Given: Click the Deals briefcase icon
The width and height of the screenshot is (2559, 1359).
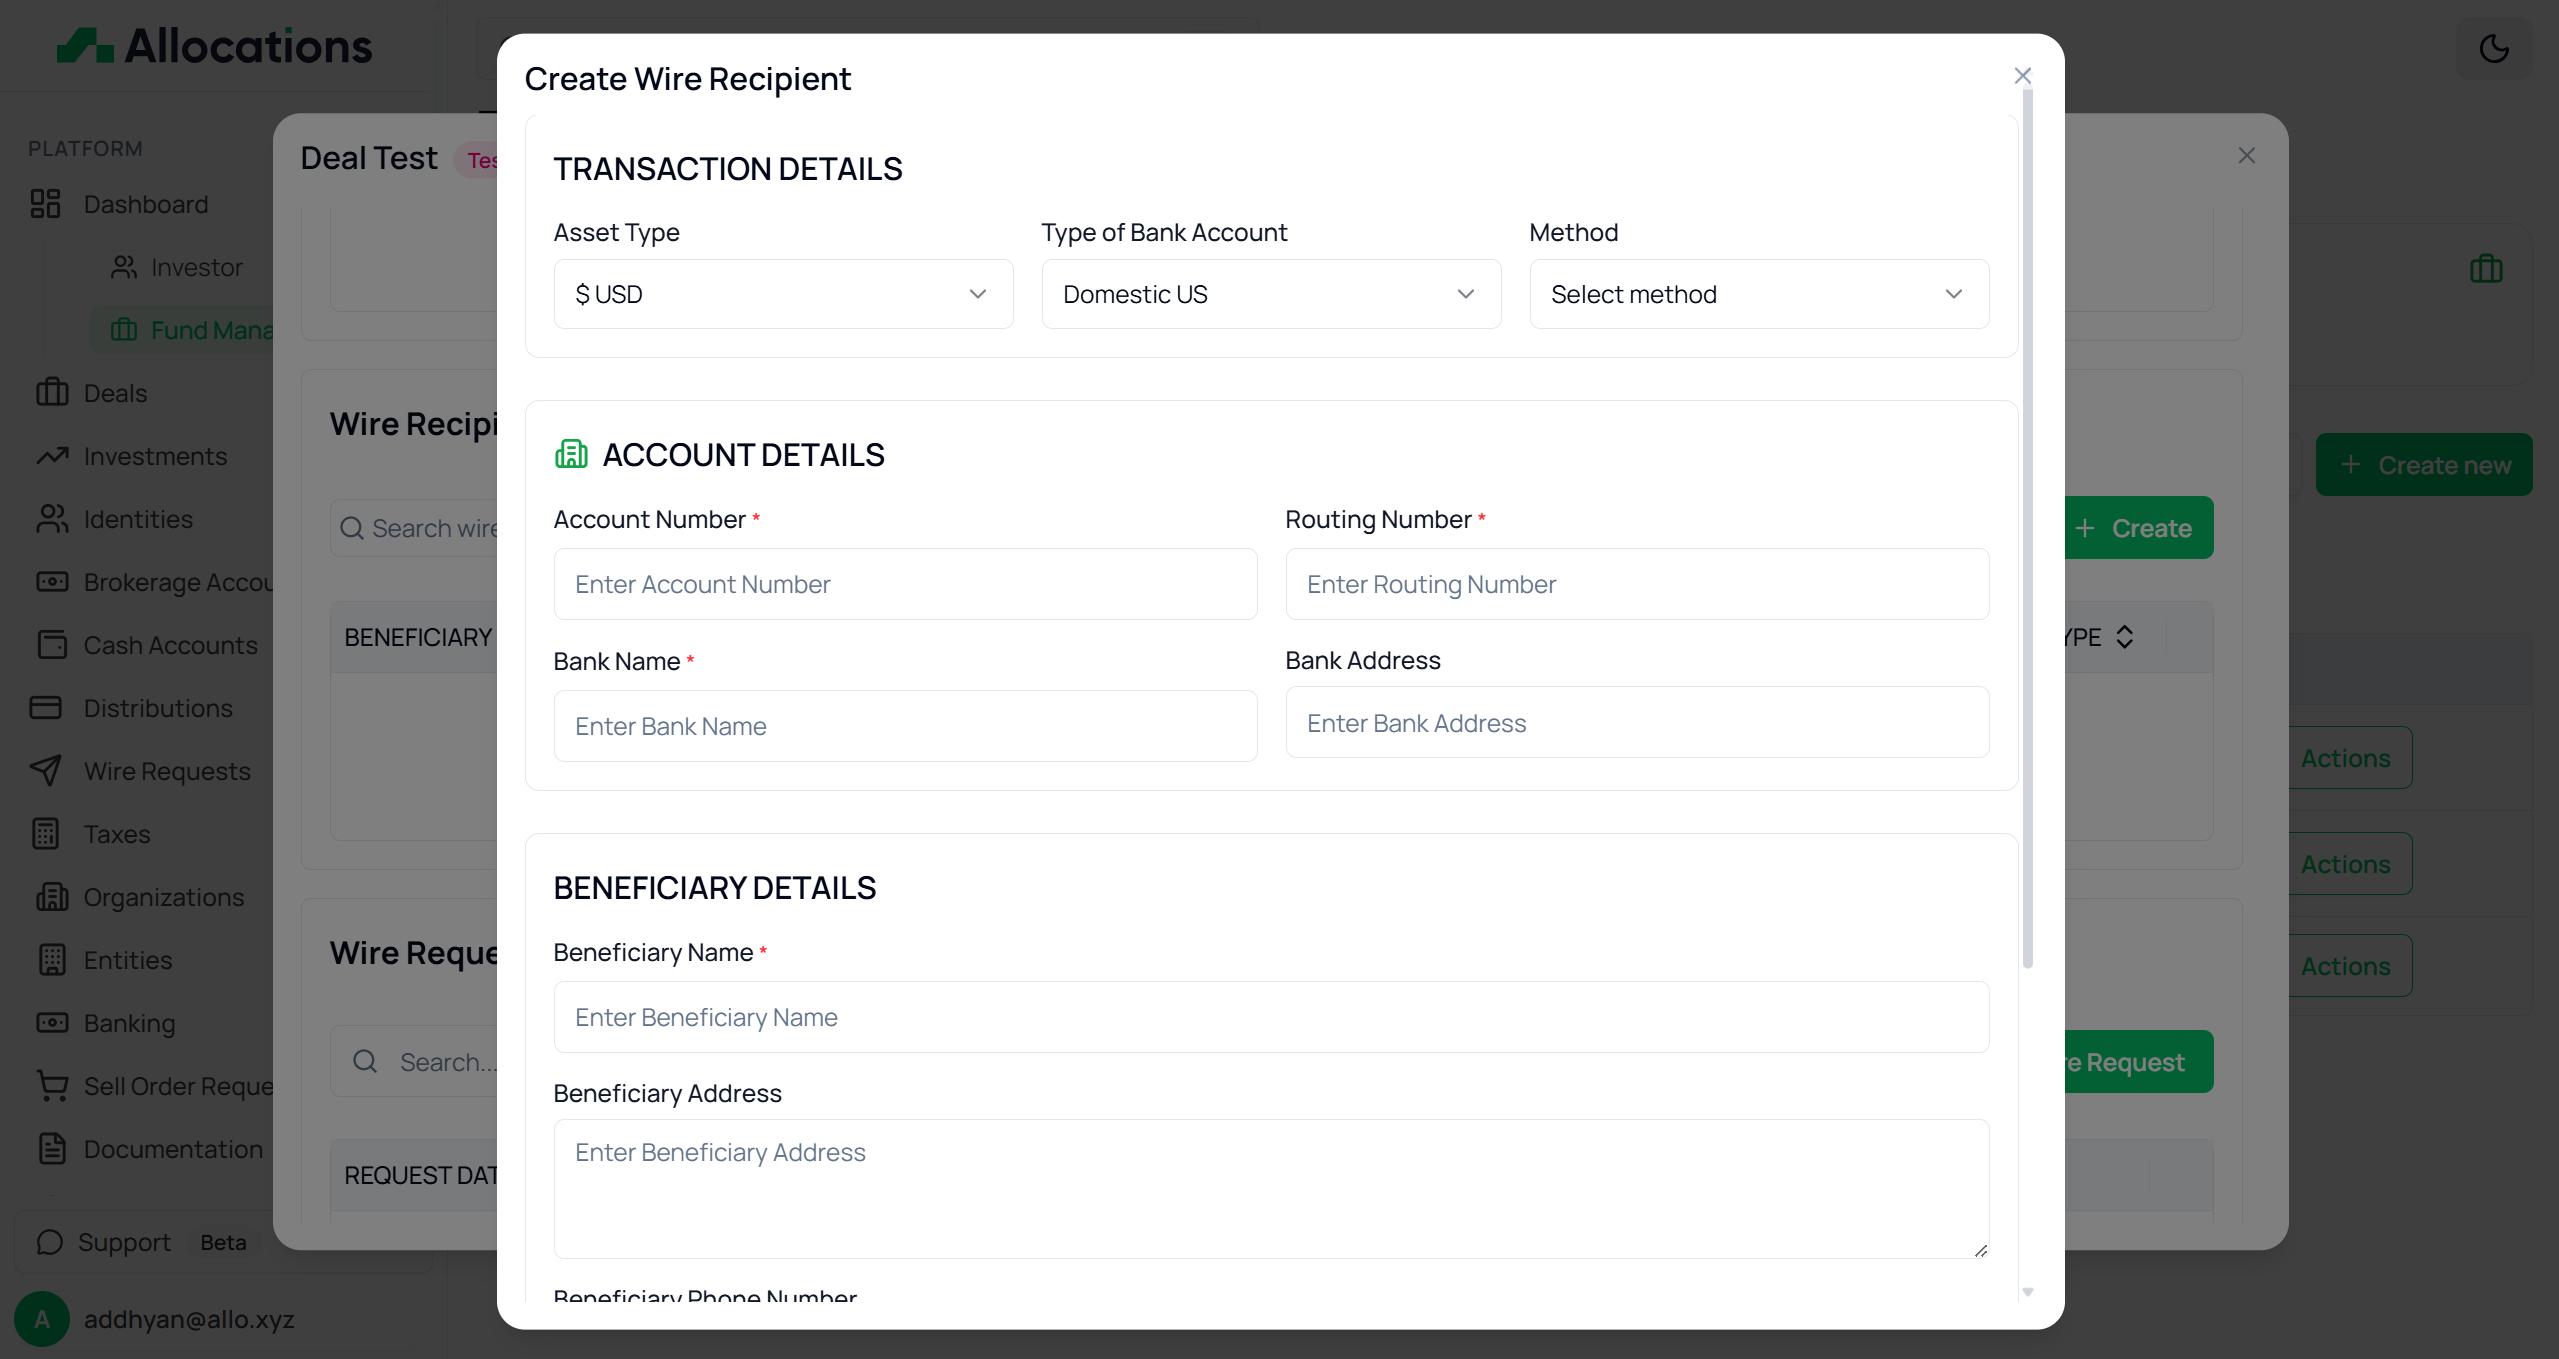Looking at the screenshot, I should pyautogui.click(x=52, y=392).
